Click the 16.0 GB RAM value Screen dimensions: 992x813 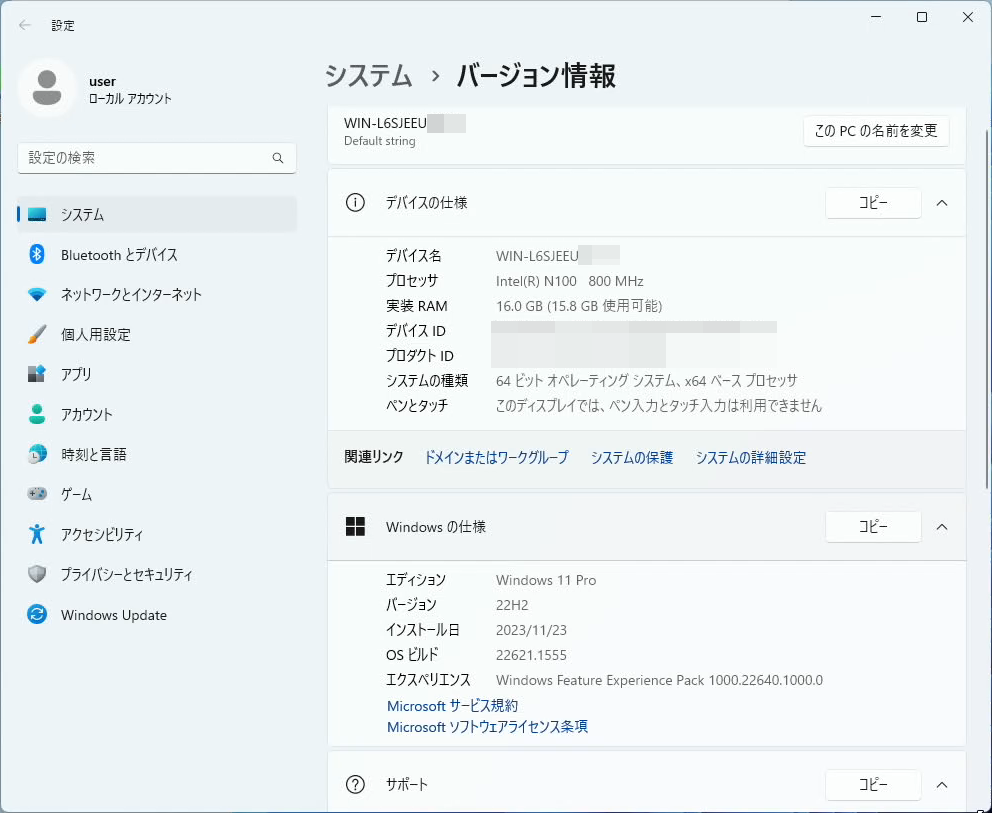coord(579,306)
